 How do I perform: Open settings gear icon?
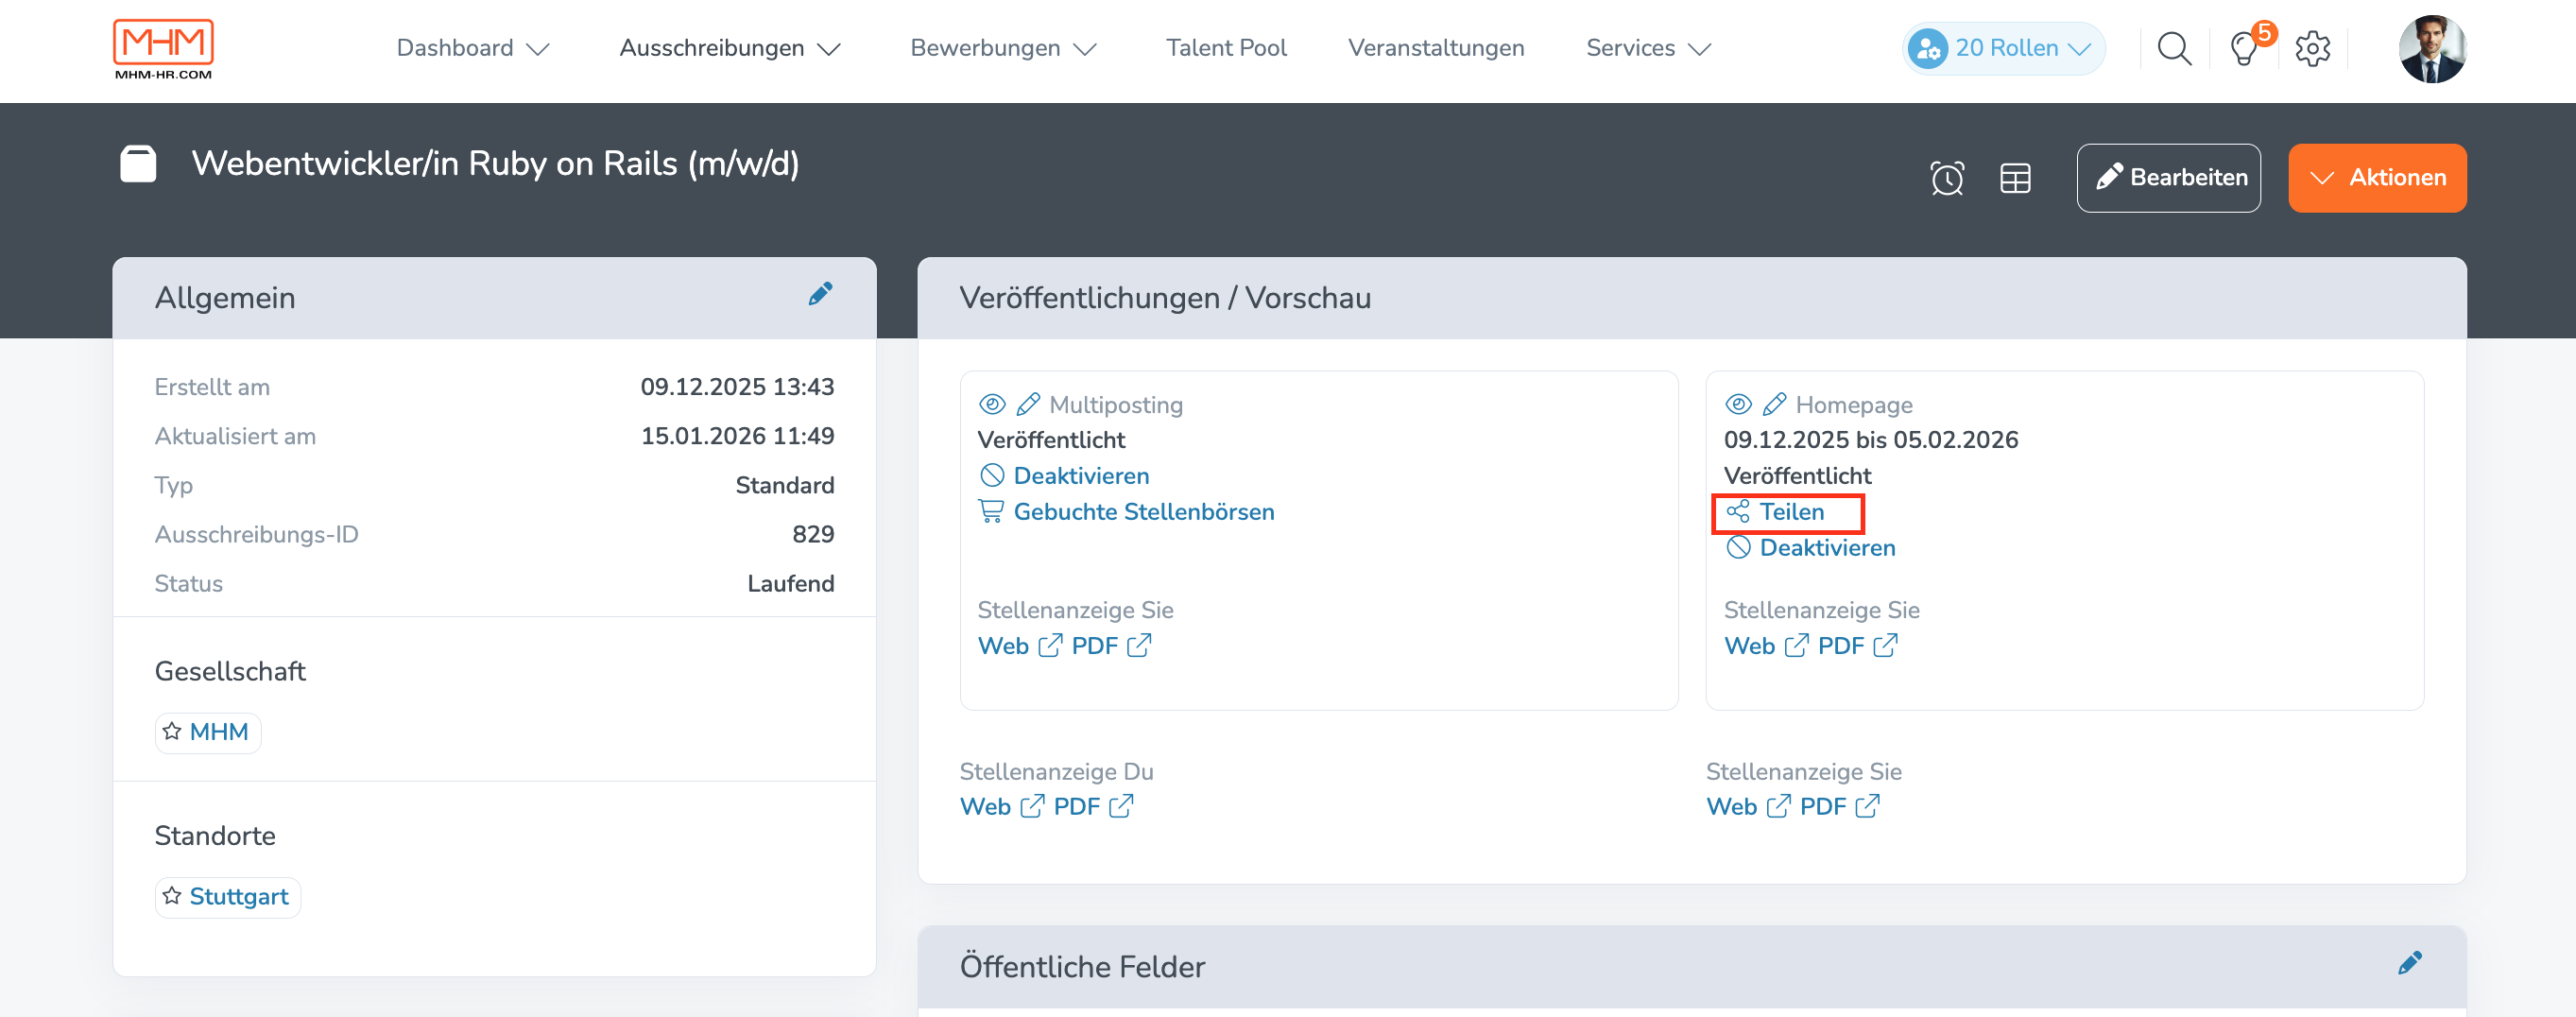pyautogui.click(x=2312, y=48)
